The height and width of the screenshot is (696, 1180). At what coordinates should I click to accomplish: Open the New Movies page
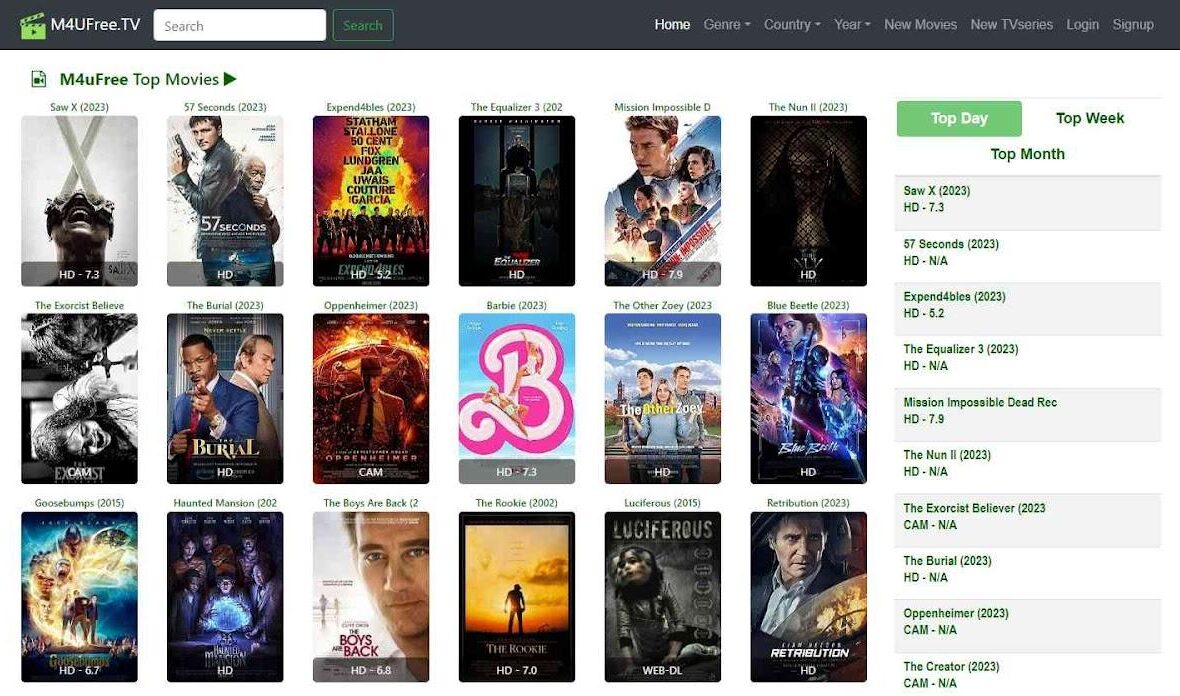[x=920, y=25]
